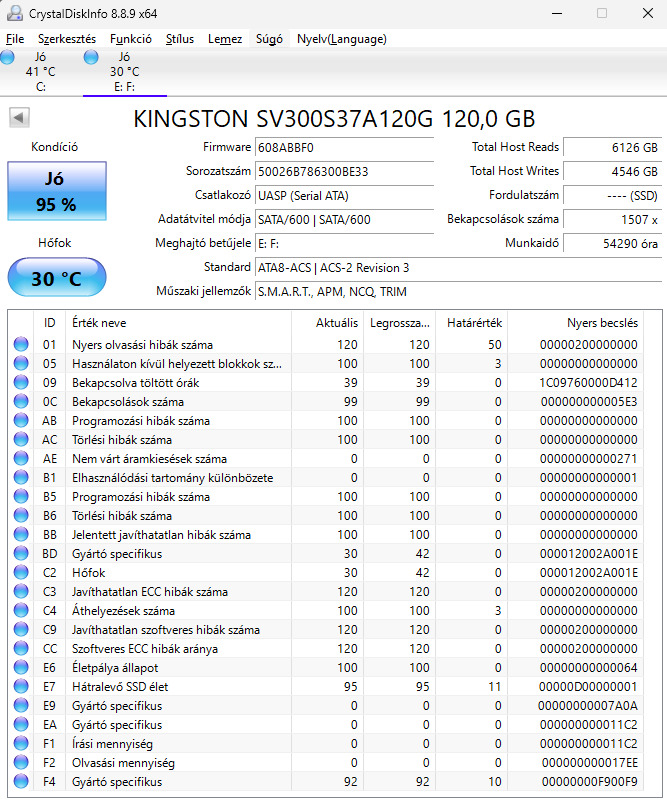667x800 pixels.
Task: Click raw value 00000000F900F9
Action: 589,782
